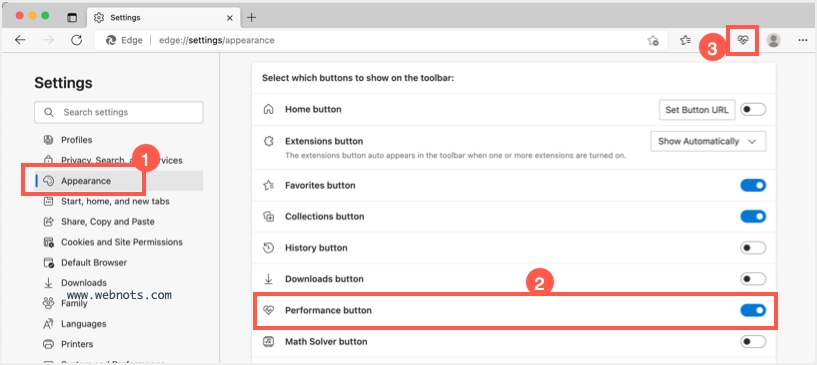Open Cookies and Site Permissions
Screen dimensions: 817x365
(x=121, y=242)
